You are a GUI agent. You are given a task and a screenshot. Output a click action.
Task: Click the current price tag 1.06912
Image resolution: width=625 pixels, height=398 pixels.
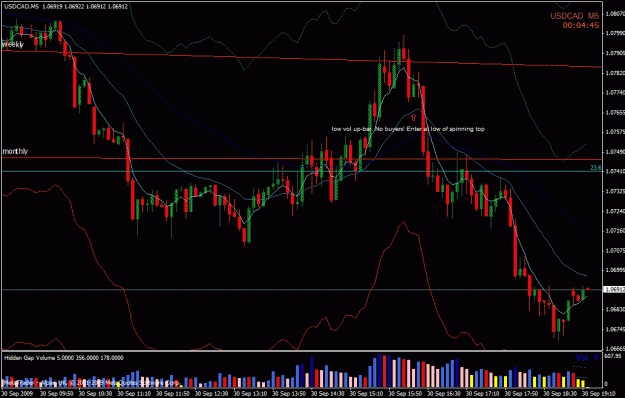point(615,290)
